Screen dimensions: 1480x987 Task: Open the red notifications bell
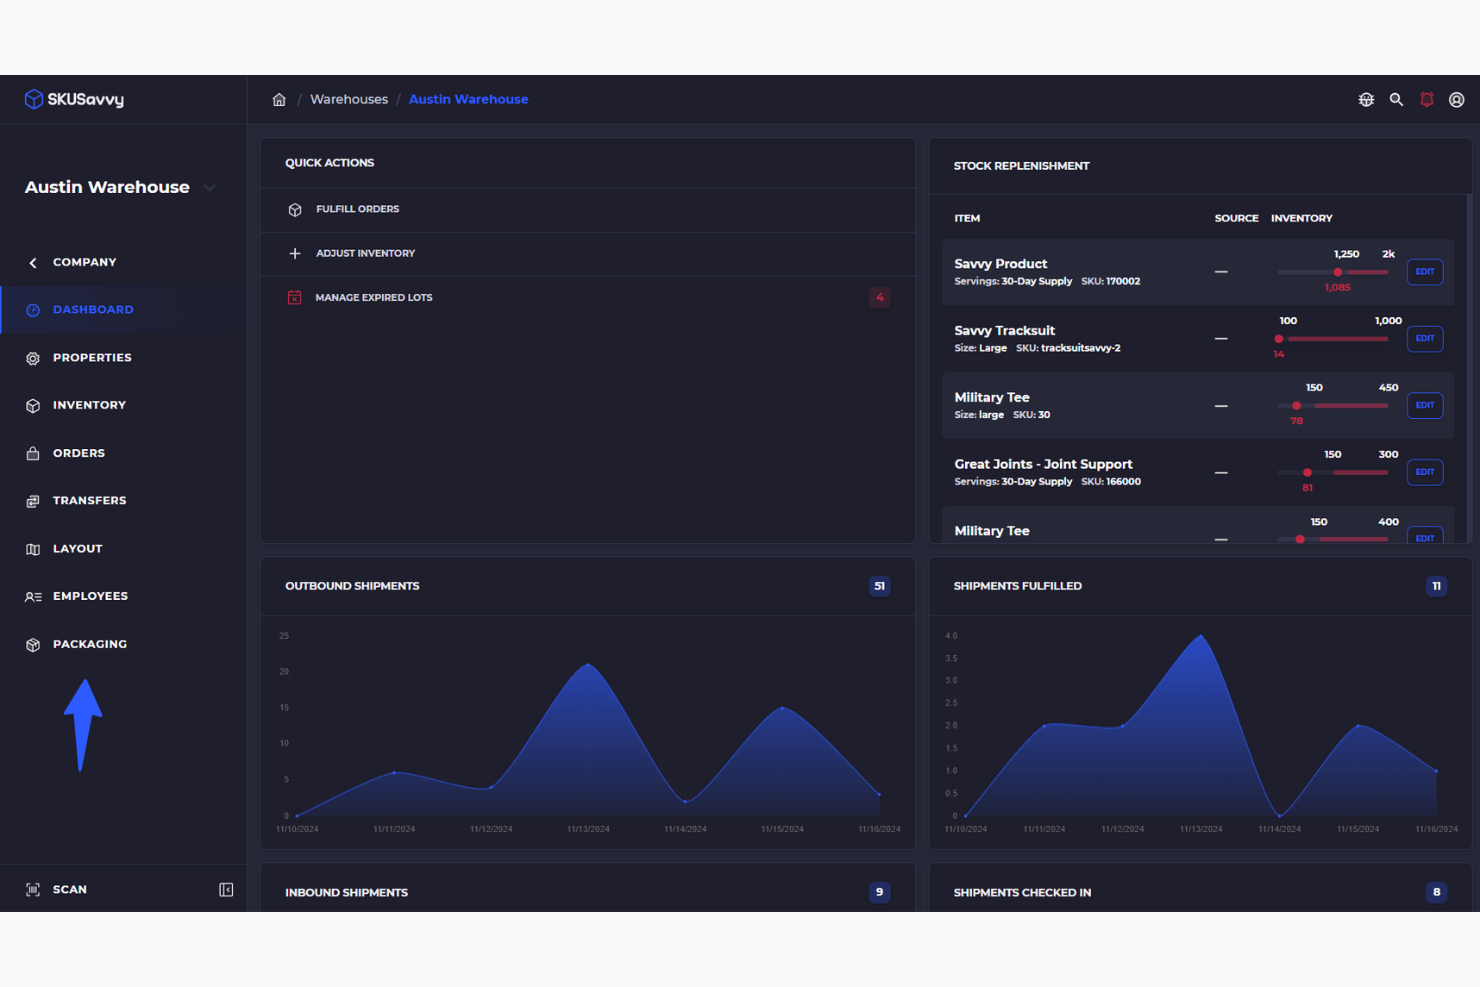1427,99
